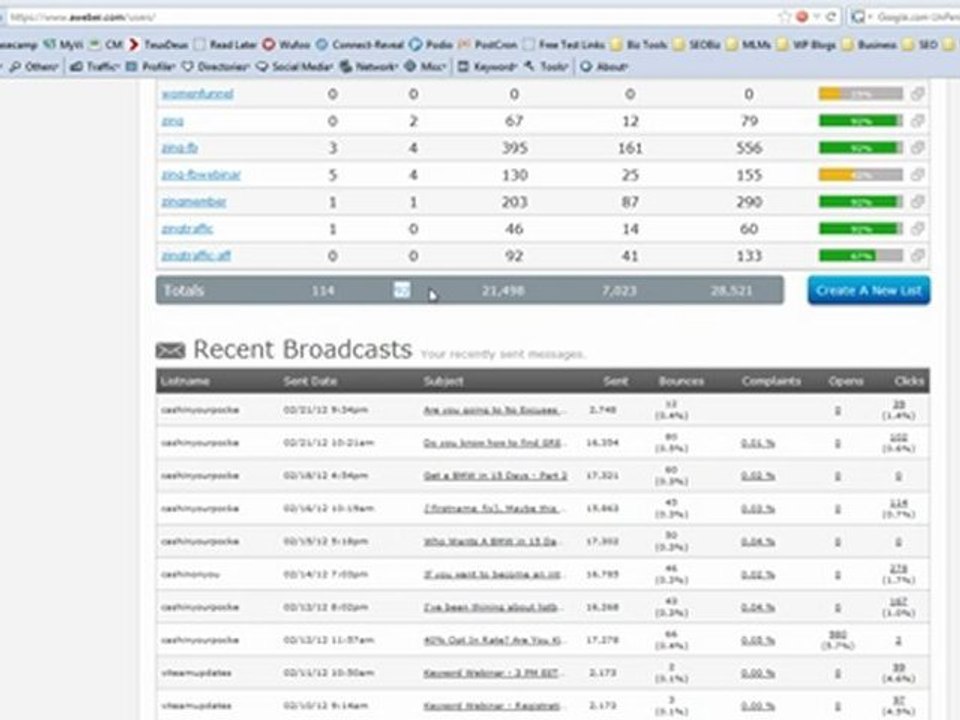960x720 pixels.
Task: Click the orange progress bar for zing-fbwebinar
Action: (860, 174)
